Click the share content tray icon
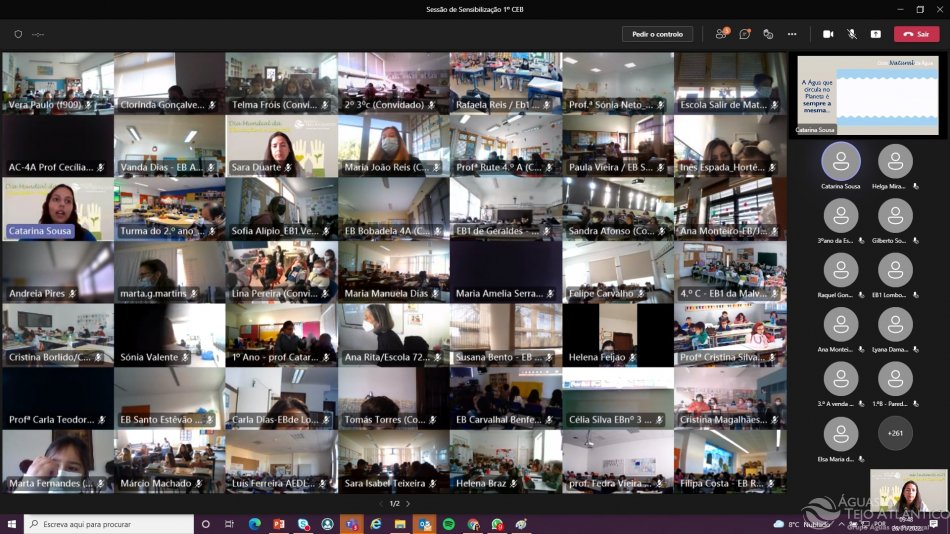 (876, 34)
